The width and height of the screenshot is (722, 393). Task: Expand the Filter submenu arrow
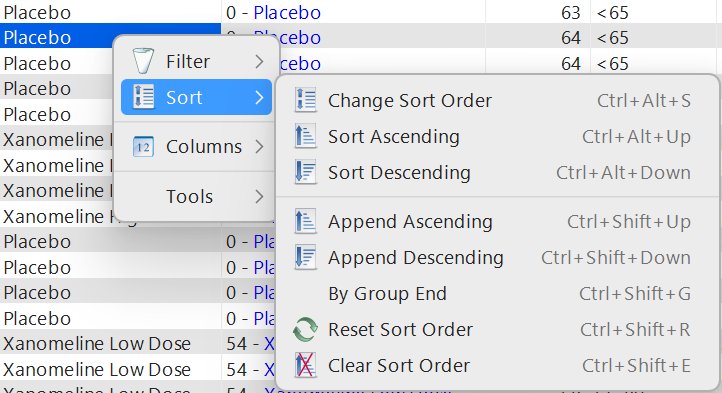point(260,61)
